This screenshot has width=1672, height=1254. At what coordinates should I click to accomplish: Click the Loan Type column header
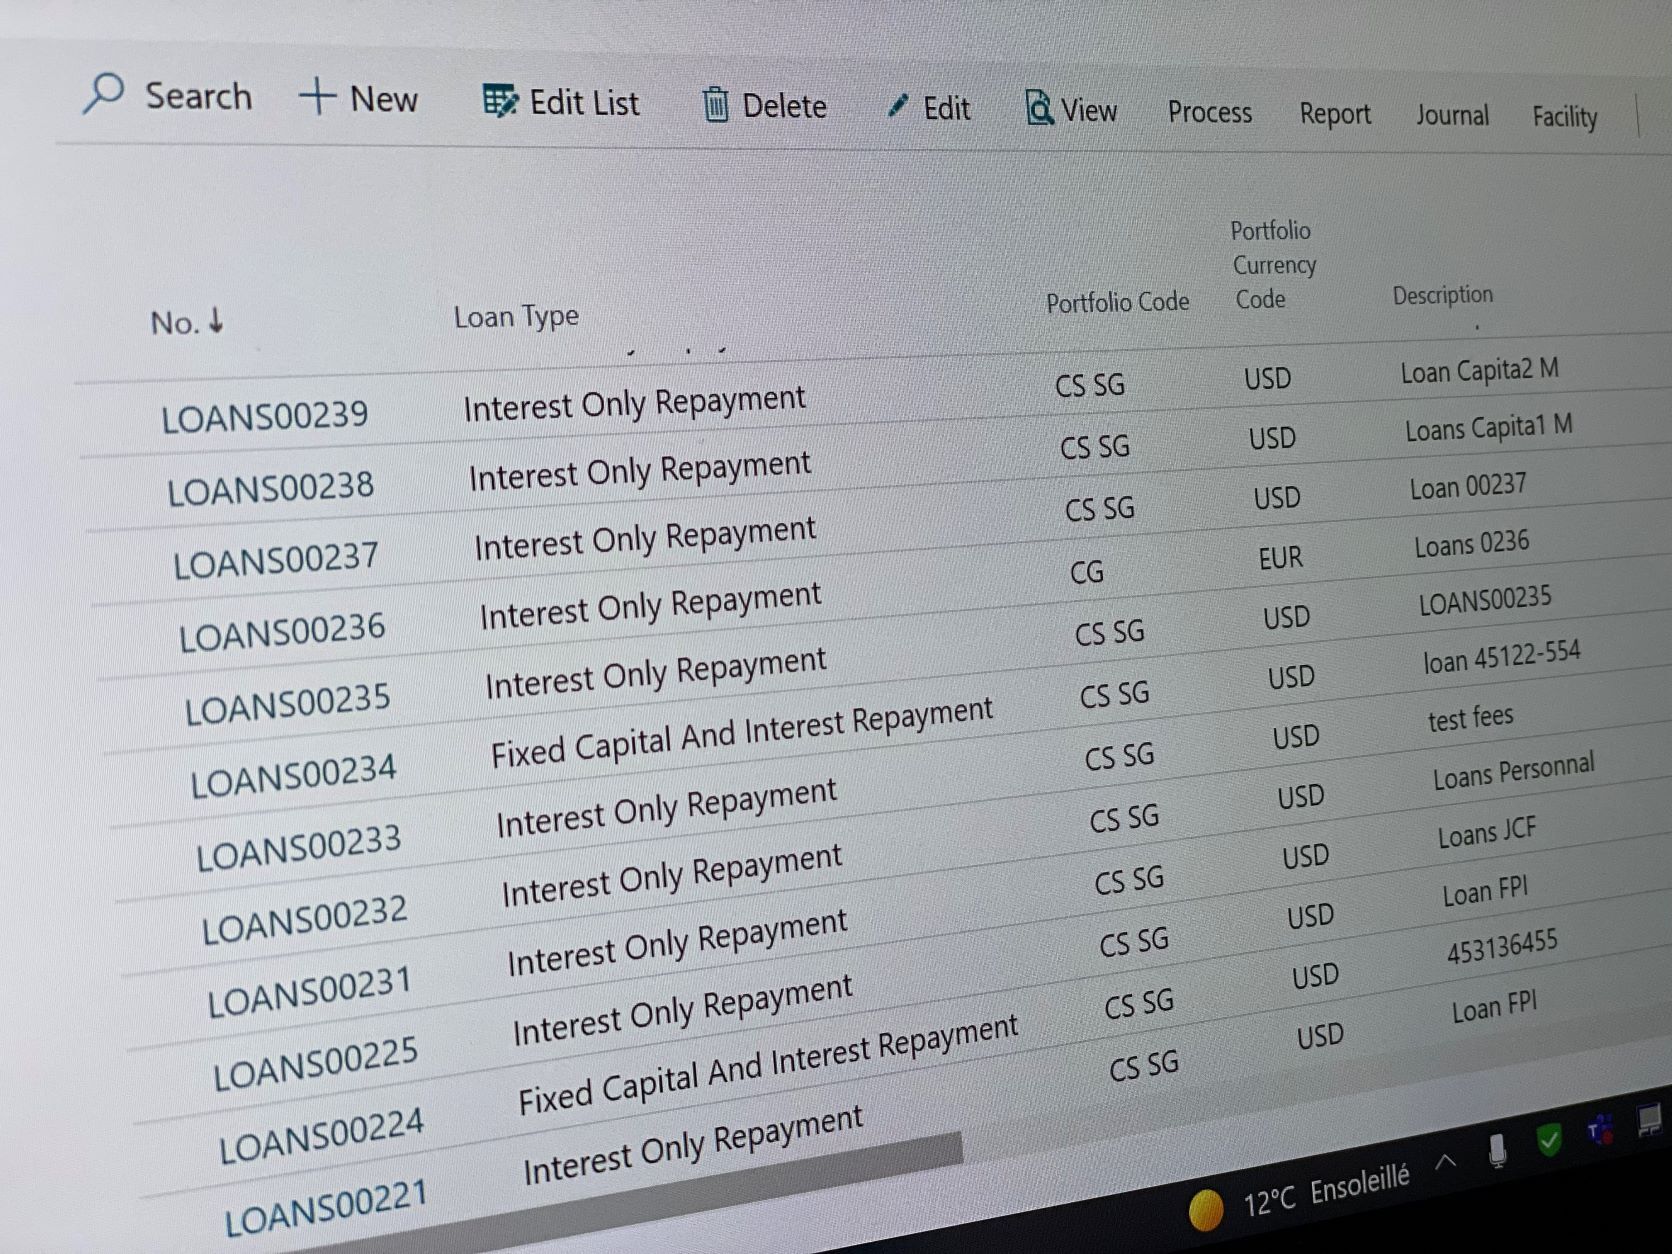point(516,317)
